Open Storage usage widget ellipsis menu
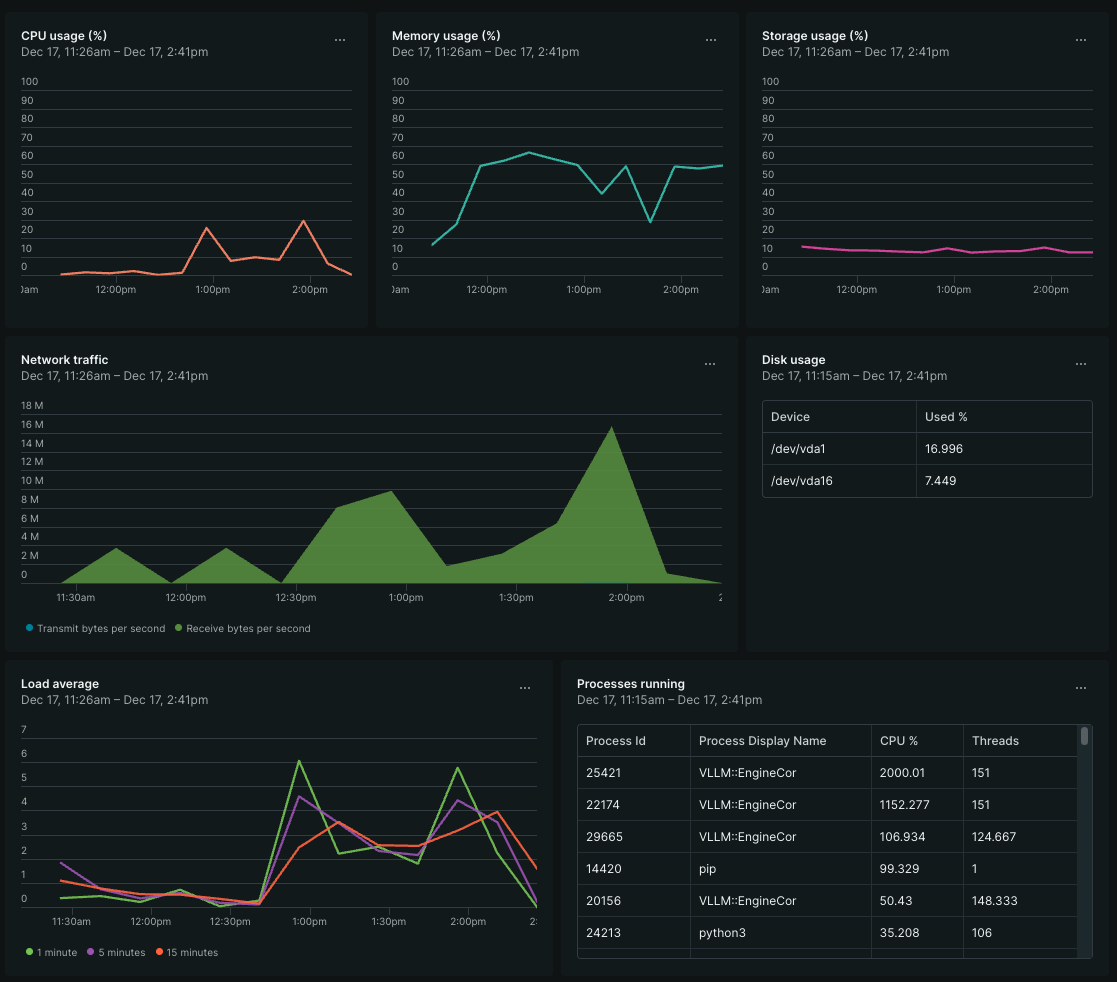Screen dimensions: 1117x982 coord(1081,40)
